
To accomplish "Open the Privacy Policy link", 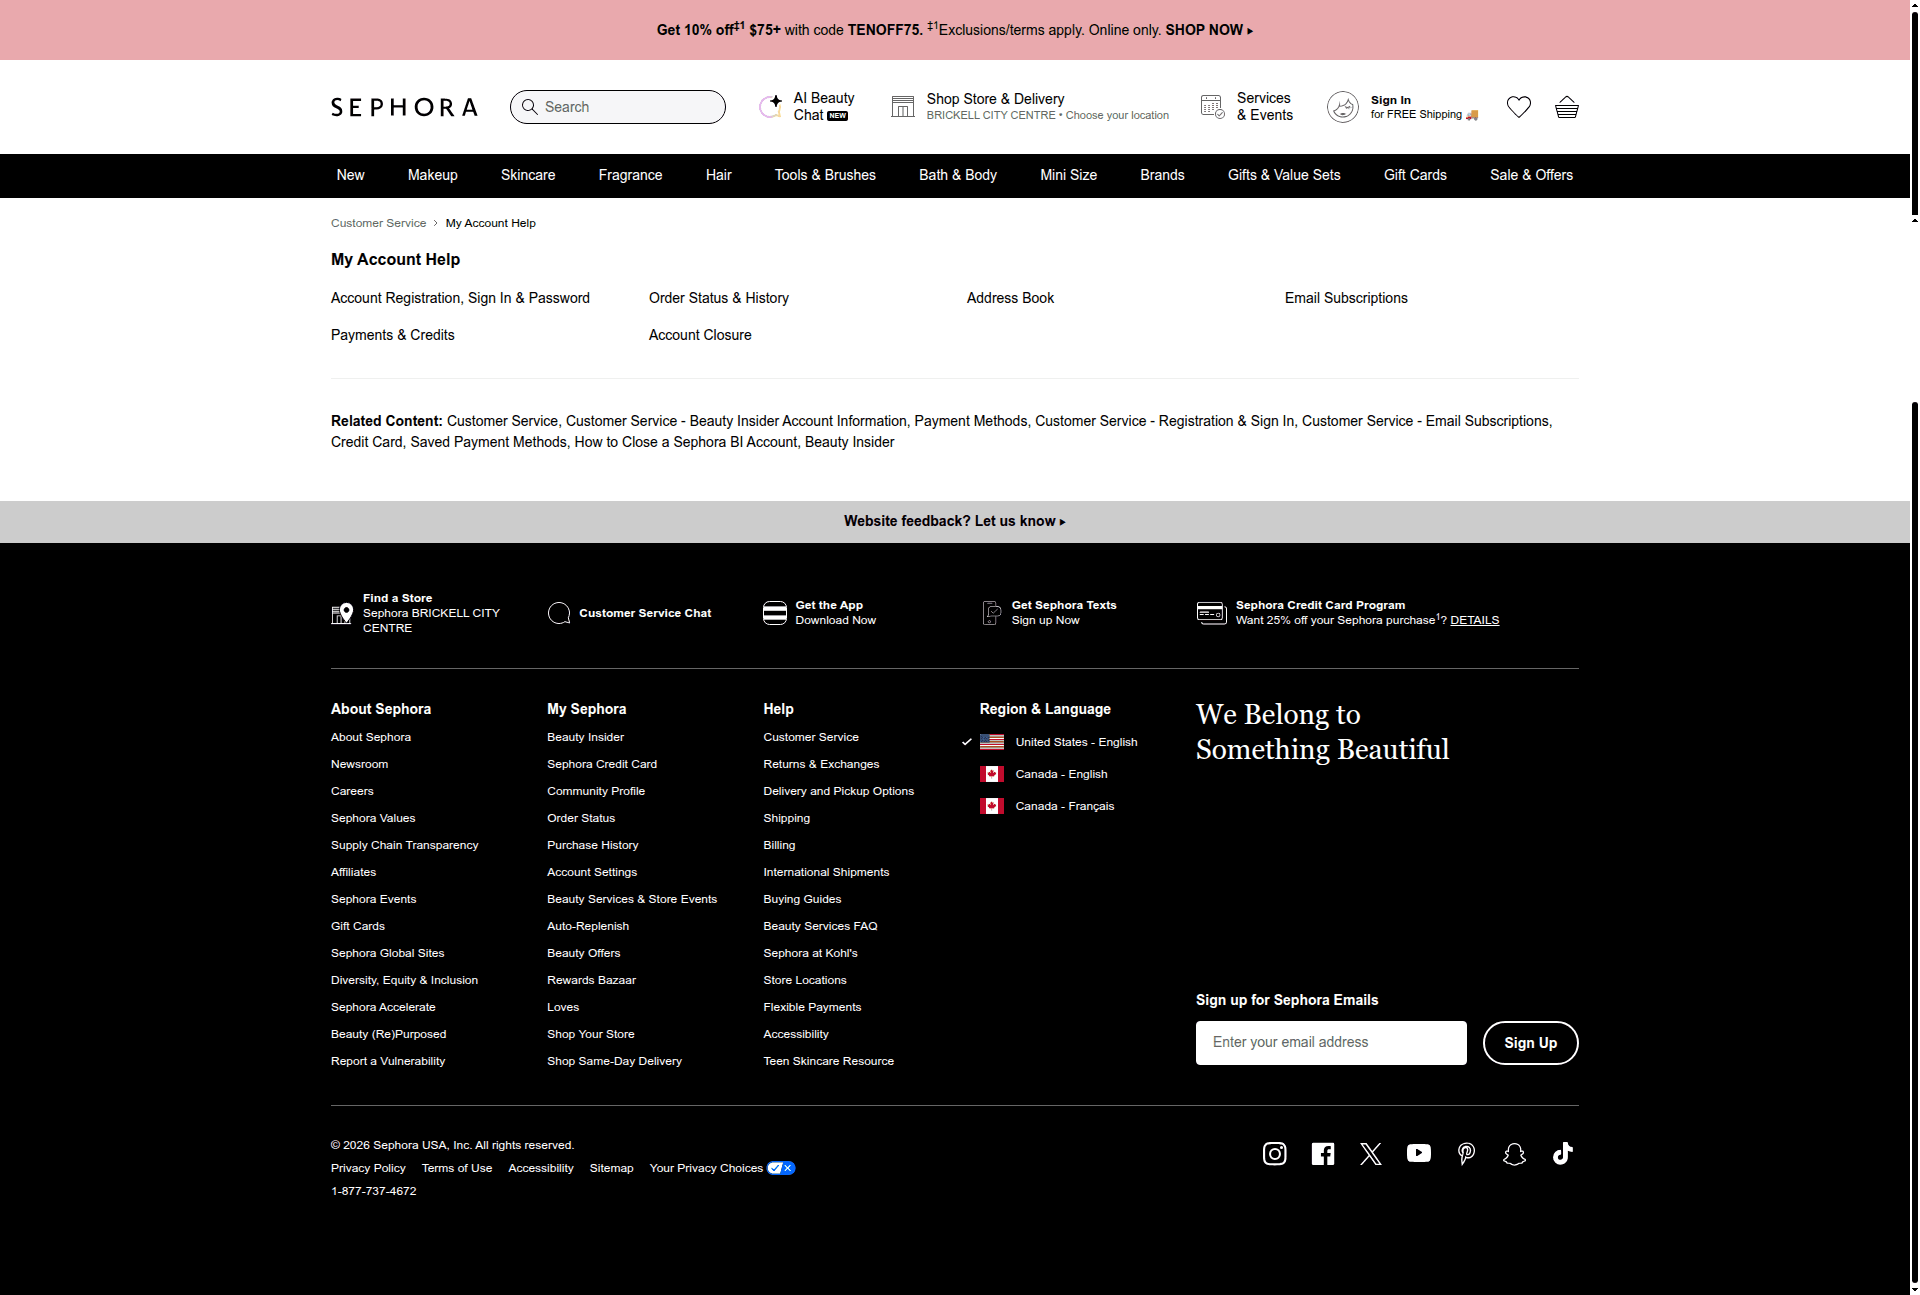I will point(368,1168).
